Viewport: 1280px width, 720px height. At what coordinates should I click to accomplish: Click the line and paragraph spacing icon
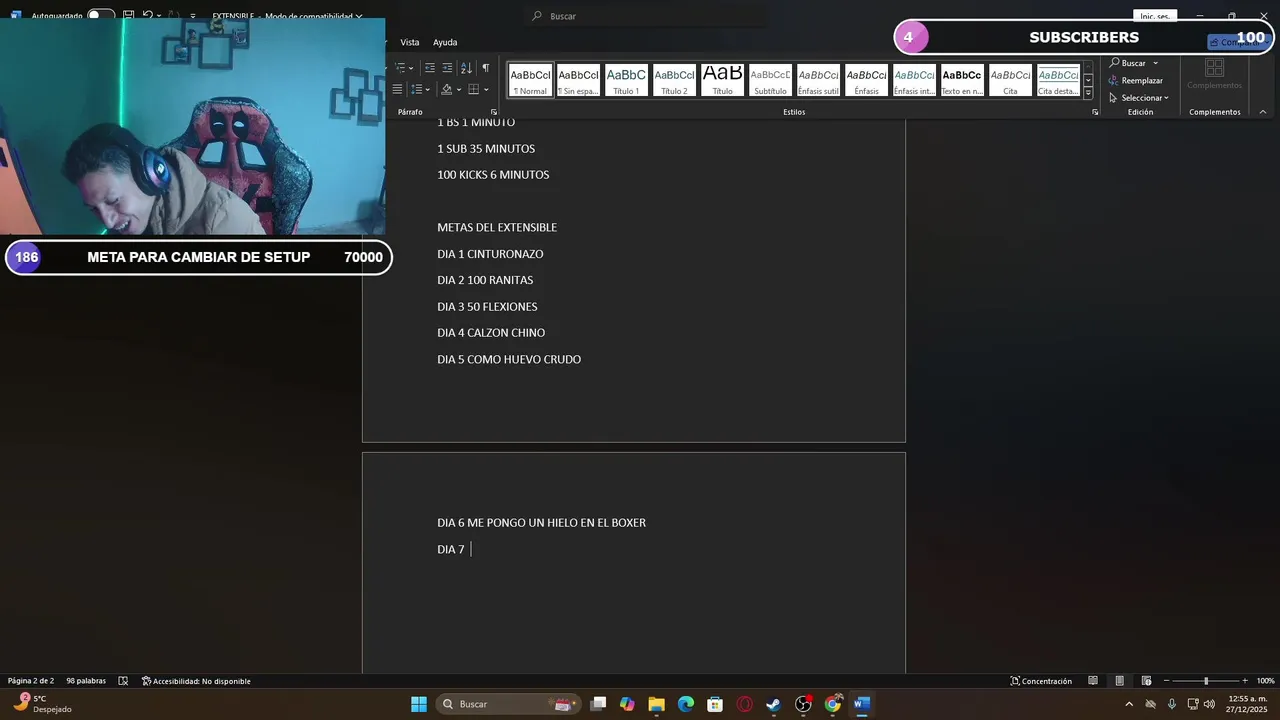[x=416, y=90]
